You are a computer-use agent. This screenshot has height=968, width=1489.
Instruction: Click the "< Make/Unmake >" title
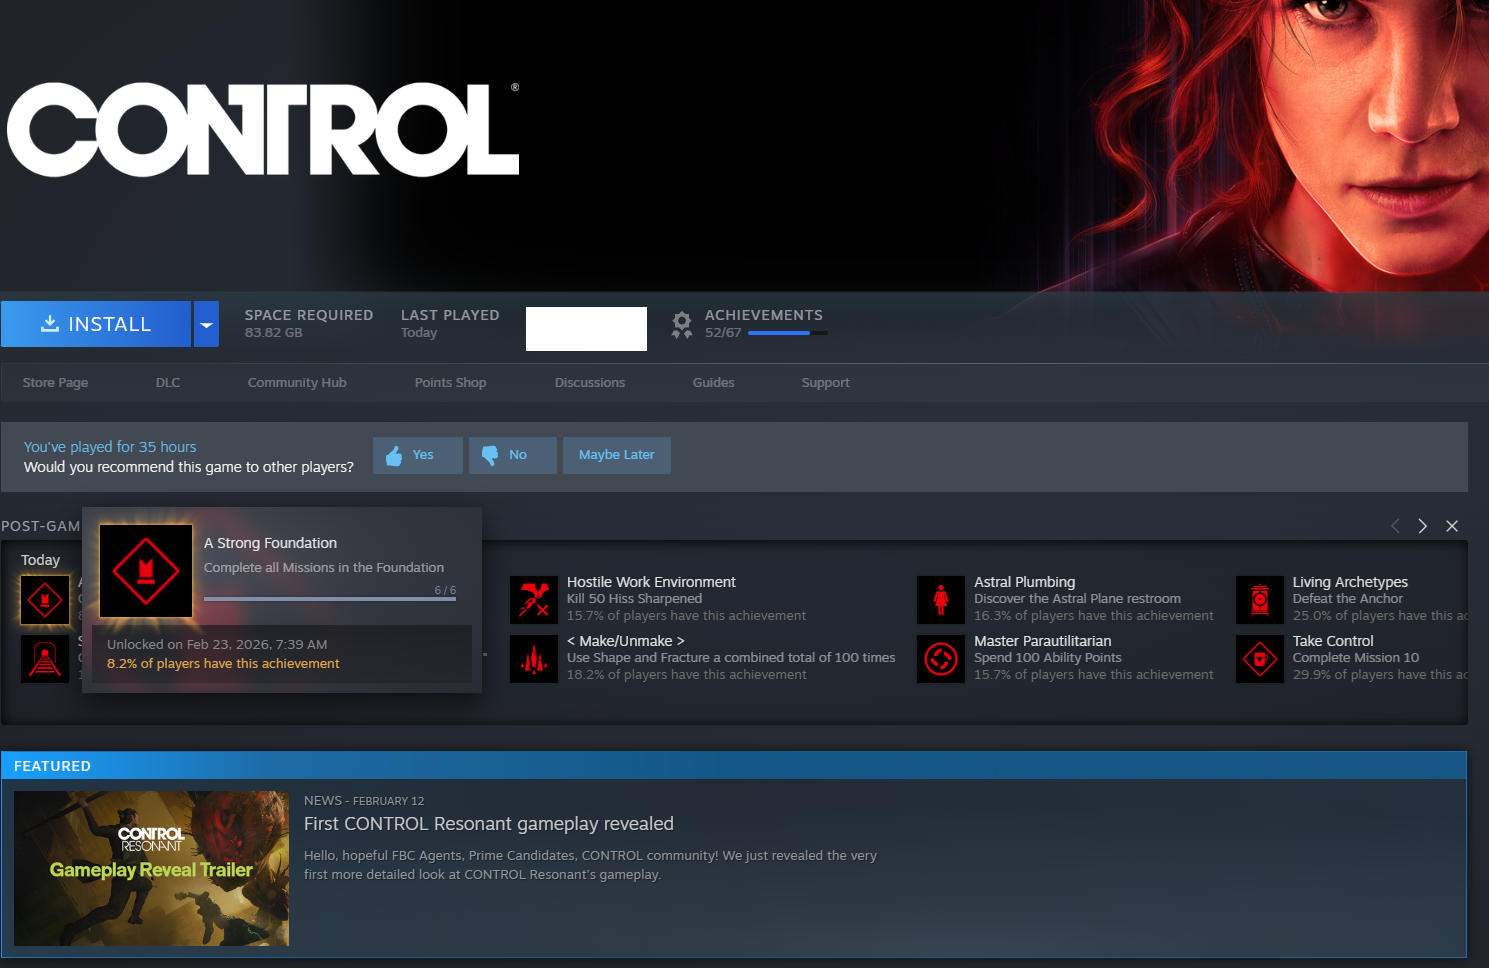626,641
